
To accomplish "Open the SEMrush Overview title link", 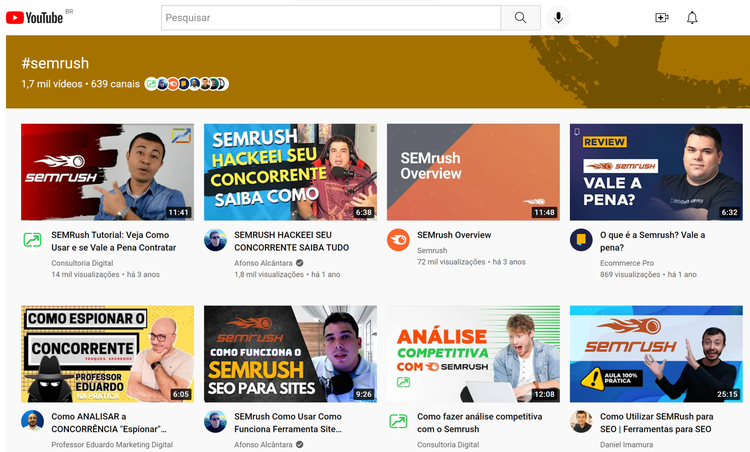I will click(454, 235).
